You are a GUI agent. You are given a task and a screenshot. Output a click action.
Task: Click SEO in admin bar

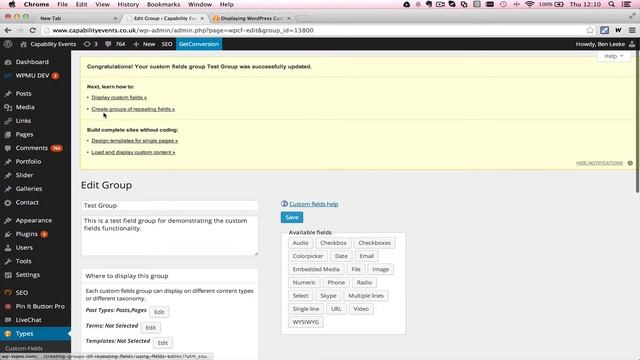pyautogui.click(x=167, y=44)
